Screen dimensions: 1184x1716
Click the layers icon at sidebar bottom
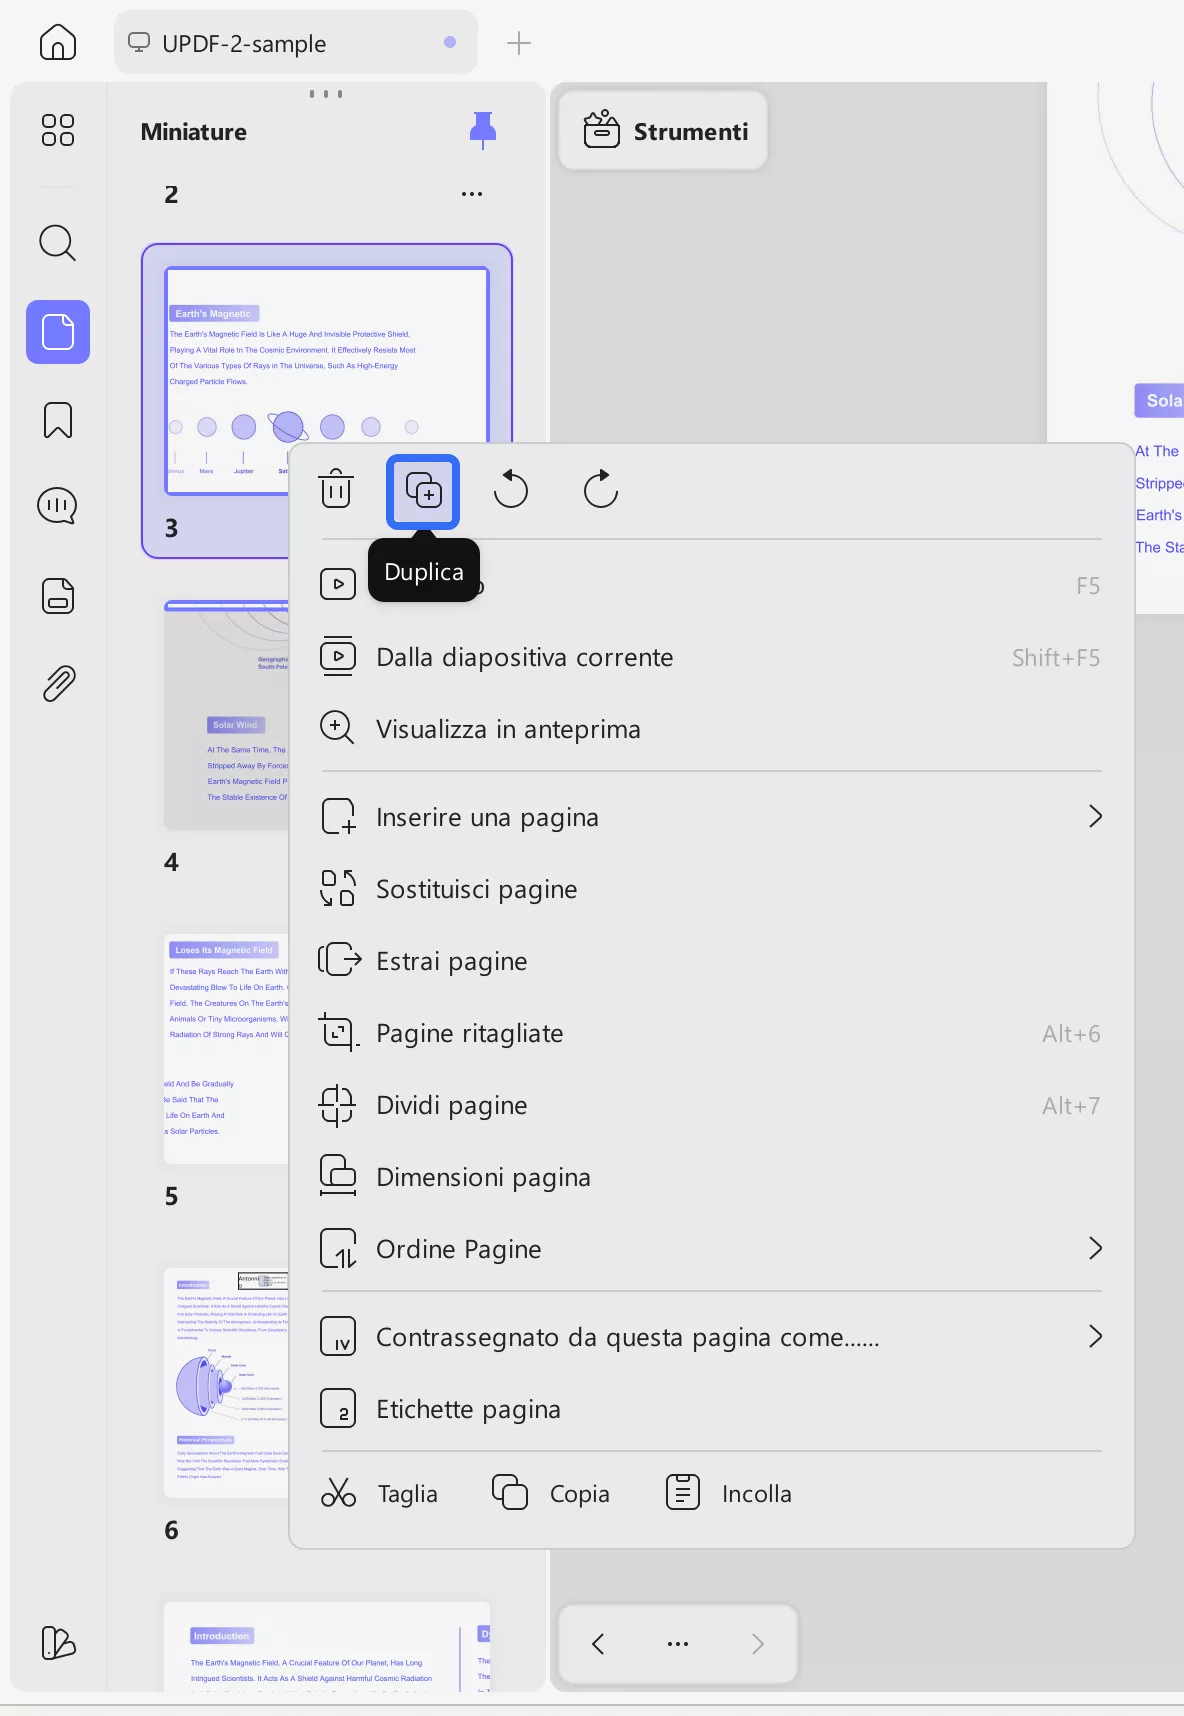58,1643
